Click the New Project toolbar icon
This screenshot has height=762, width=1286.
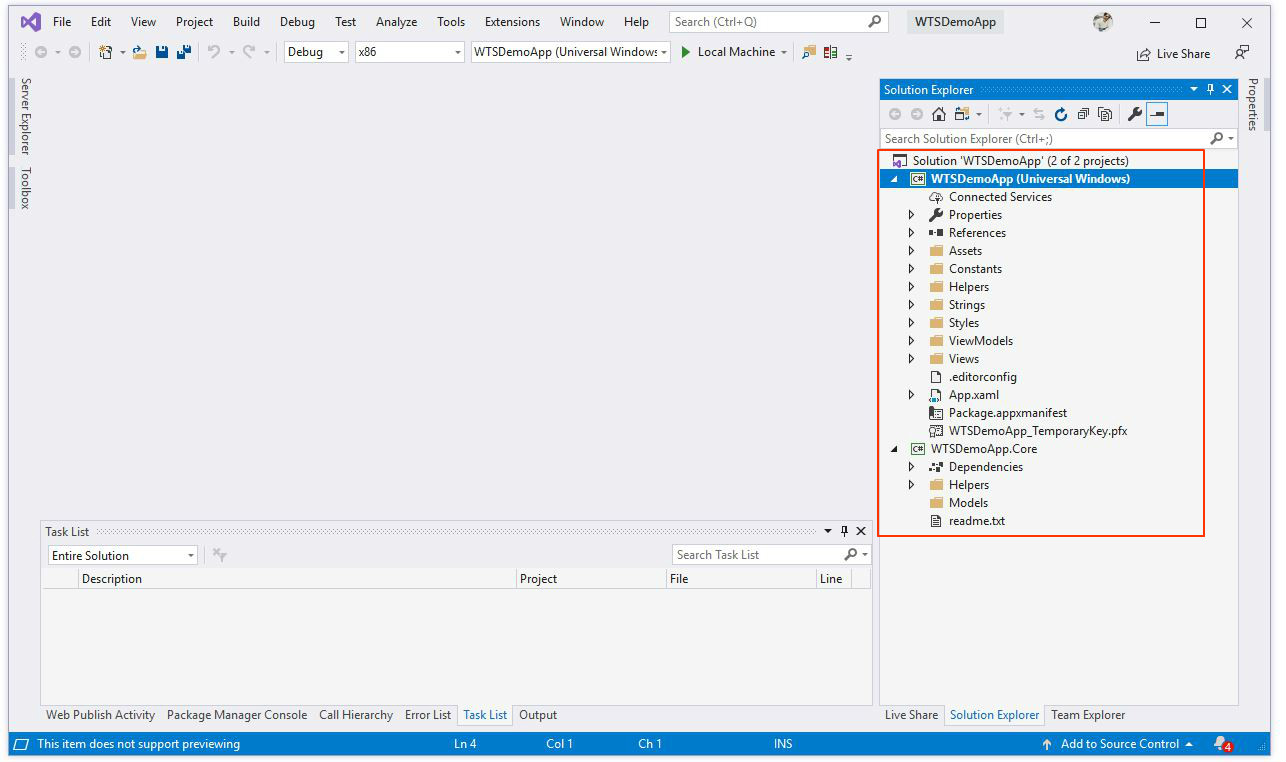pos(105,52)
